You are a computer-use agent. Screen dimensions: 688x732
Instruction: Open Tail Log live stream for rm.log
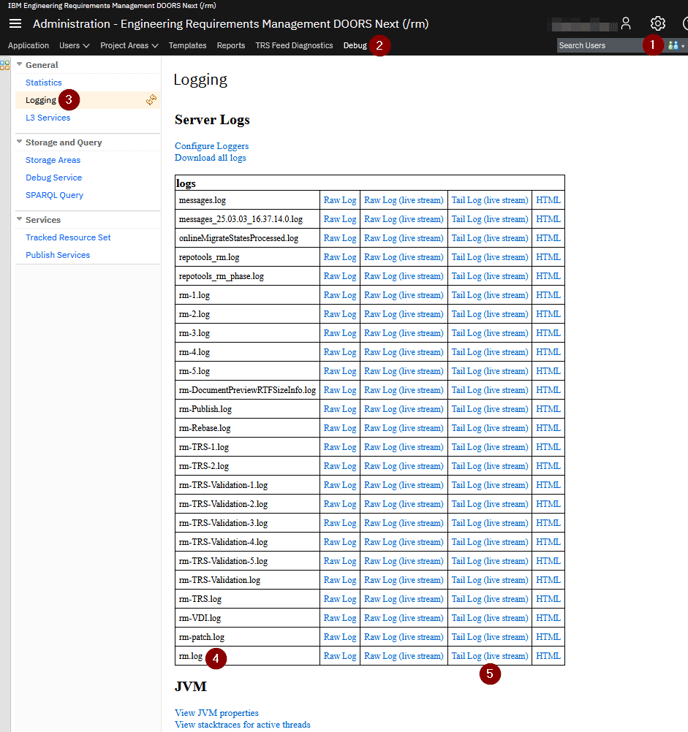tap(490, 656)
